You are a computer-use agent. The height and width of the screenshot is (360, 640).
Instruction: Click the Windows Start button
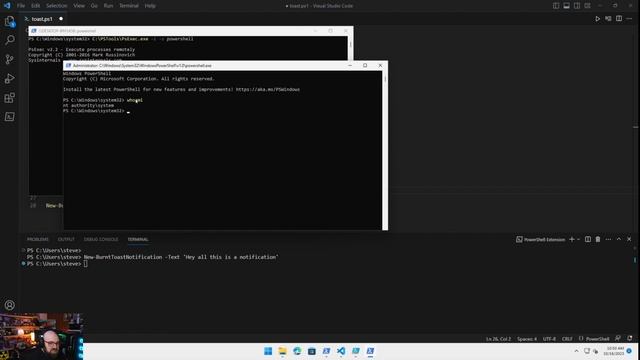coord(268,351)
